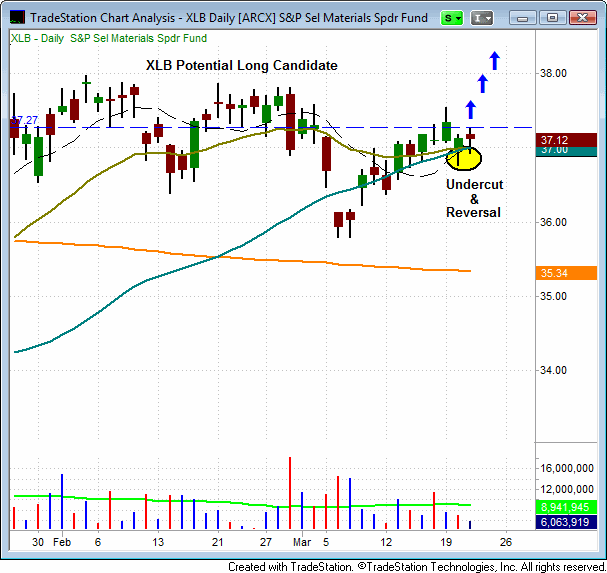Maximize the XLB chart analysis window
The height and width of the screenshot is (573, 607).
[x=552, y=18]
